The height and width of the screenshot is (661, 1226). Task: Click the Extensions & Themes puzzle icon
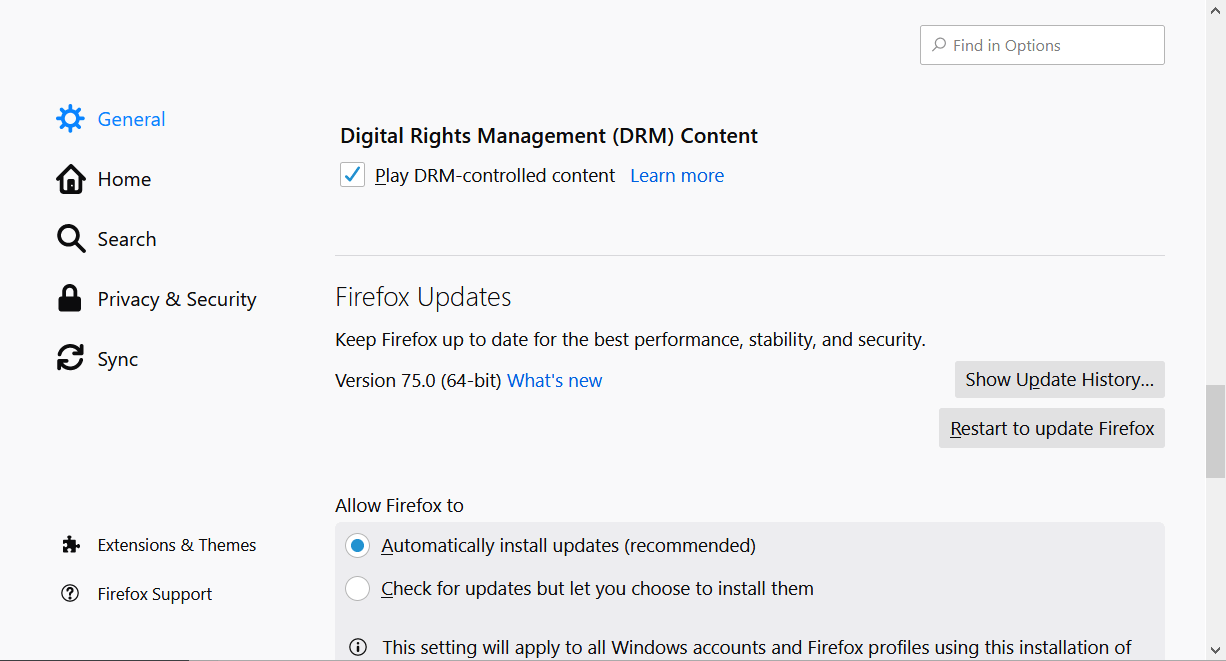70,545
